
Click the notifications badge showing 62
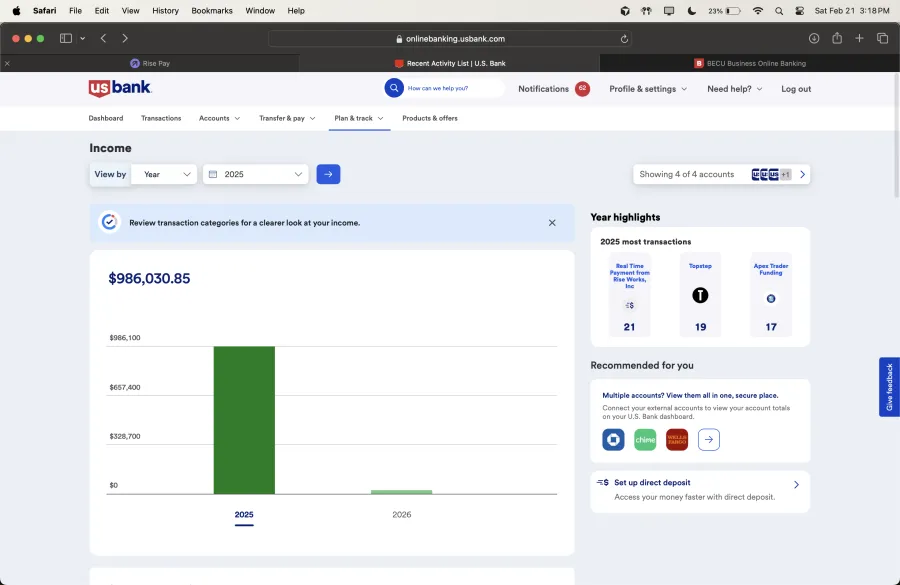(x=582, y=88)
